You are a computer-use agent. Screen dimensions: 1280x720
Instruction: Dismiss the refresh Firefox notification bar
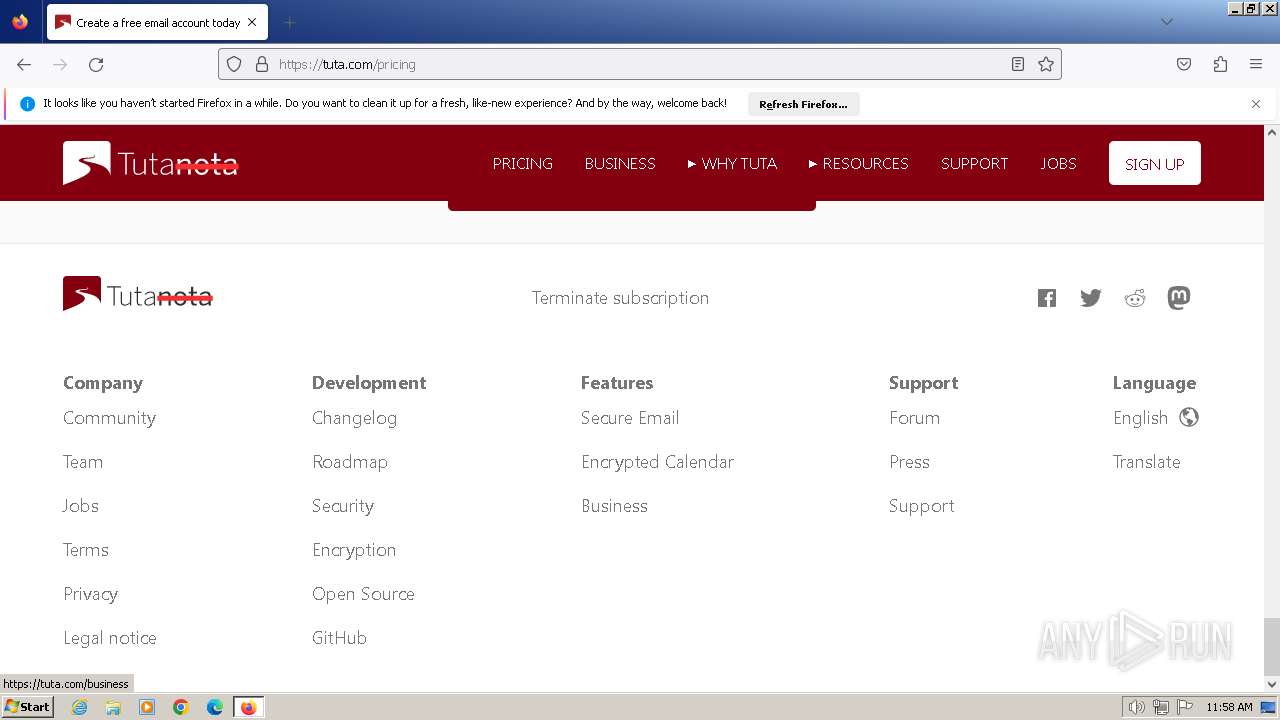point(1256,104)
